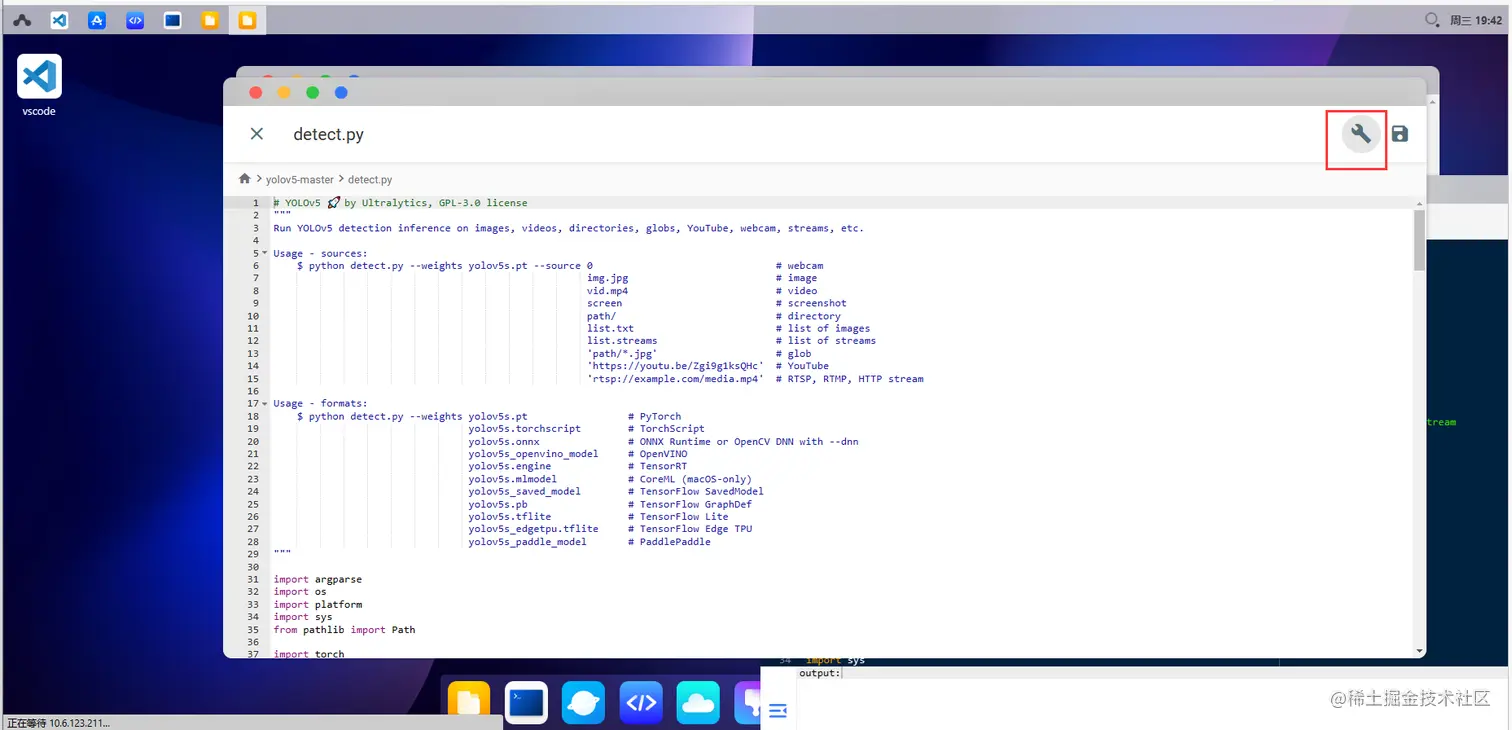
Task: Close the detect.py editor with the X
Action: click(257, 134)
